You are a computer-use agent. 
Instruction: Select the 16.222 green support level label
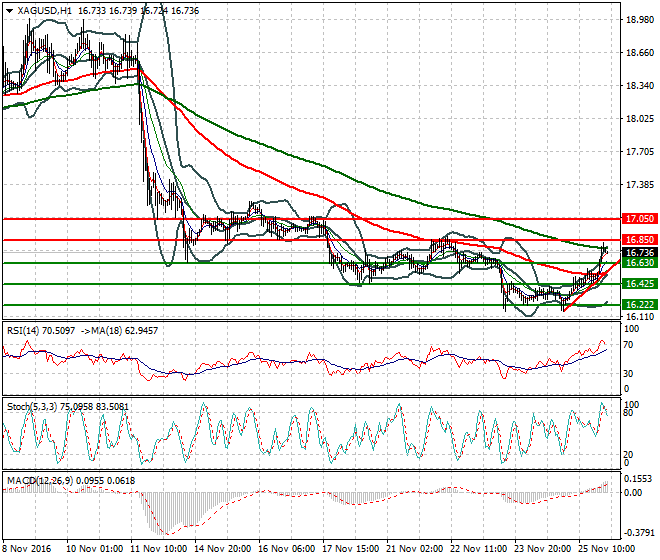click(640, 304)
